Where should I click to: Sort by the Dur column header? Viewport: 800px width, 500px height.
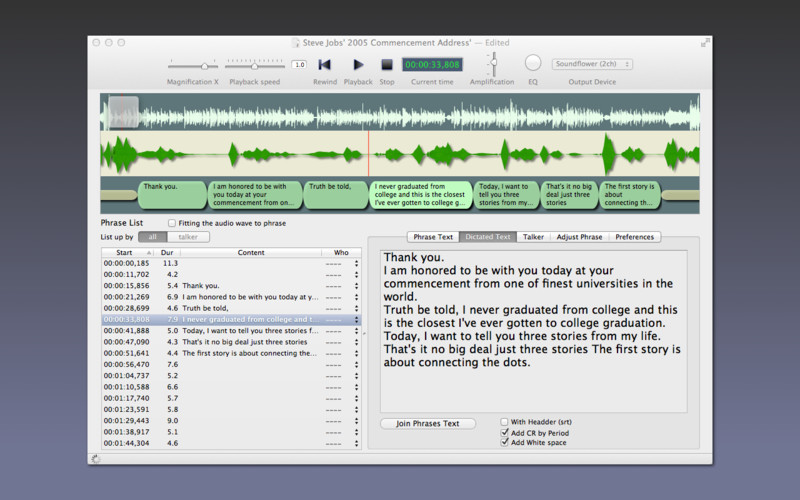pyautogui.click(x=167, y=253)
